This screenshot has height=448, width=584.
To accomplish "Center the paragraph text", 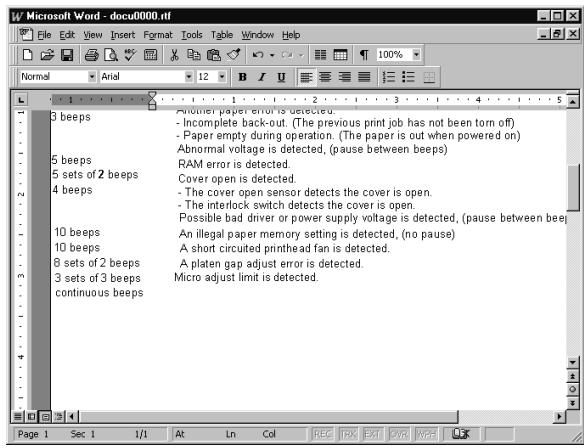I will point(325,77).
